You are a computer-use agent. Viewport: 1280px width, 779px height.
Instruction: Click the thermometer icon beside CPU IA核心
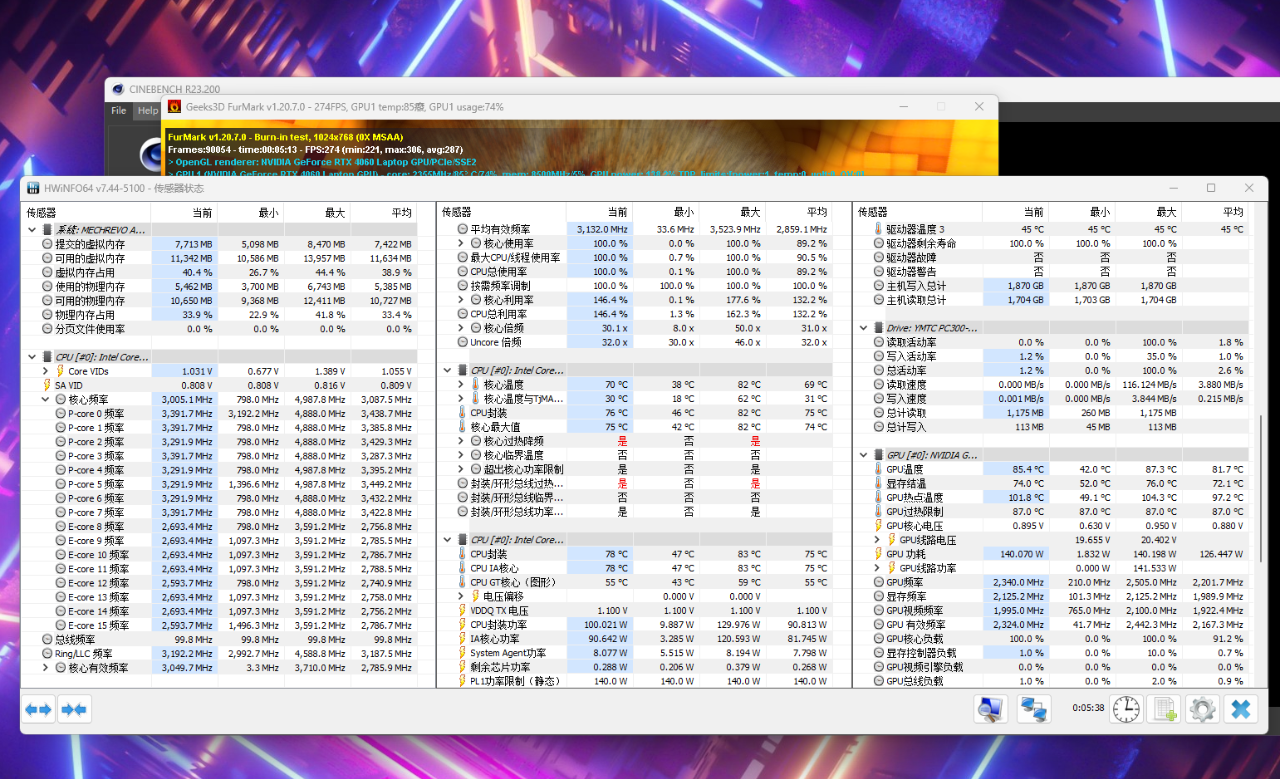point(462,568)
